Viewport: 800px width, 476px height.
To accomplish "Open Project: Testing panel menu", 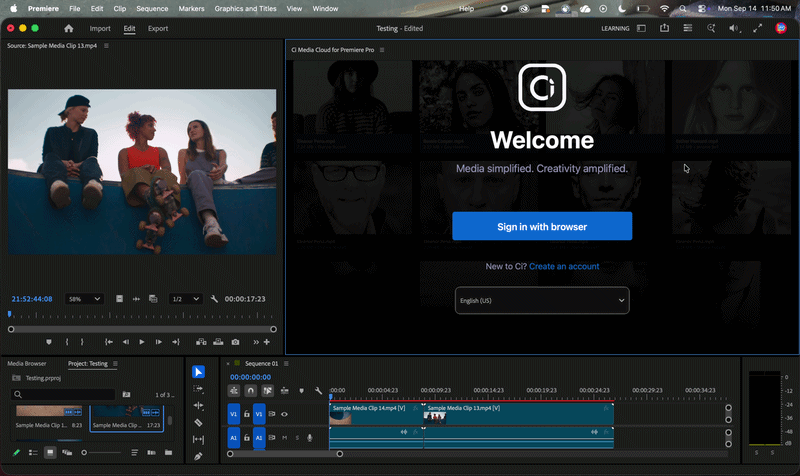I will pyautogui.click(x=115, y=363).
